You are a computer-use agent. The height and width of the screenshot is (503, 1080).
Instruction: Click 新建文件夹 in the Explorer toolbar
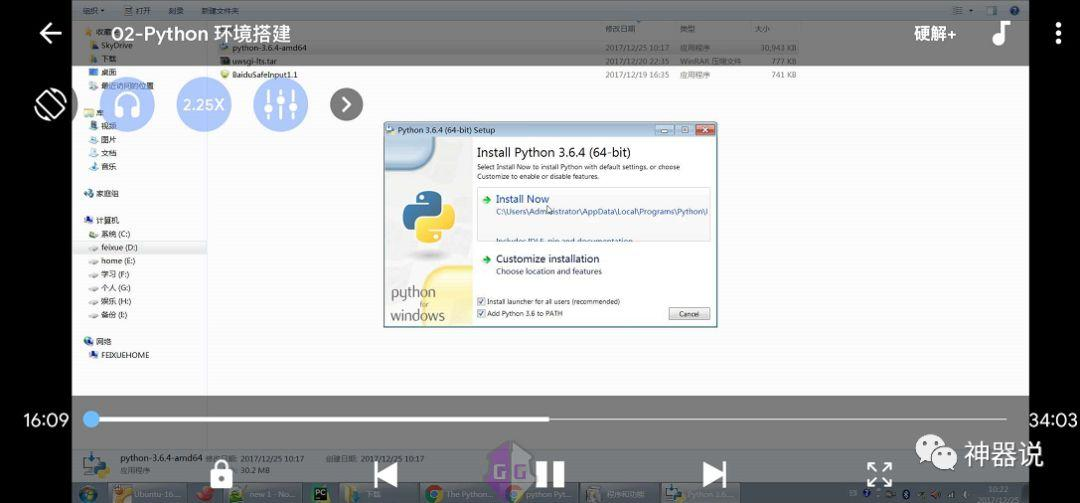tap(220, 10)
